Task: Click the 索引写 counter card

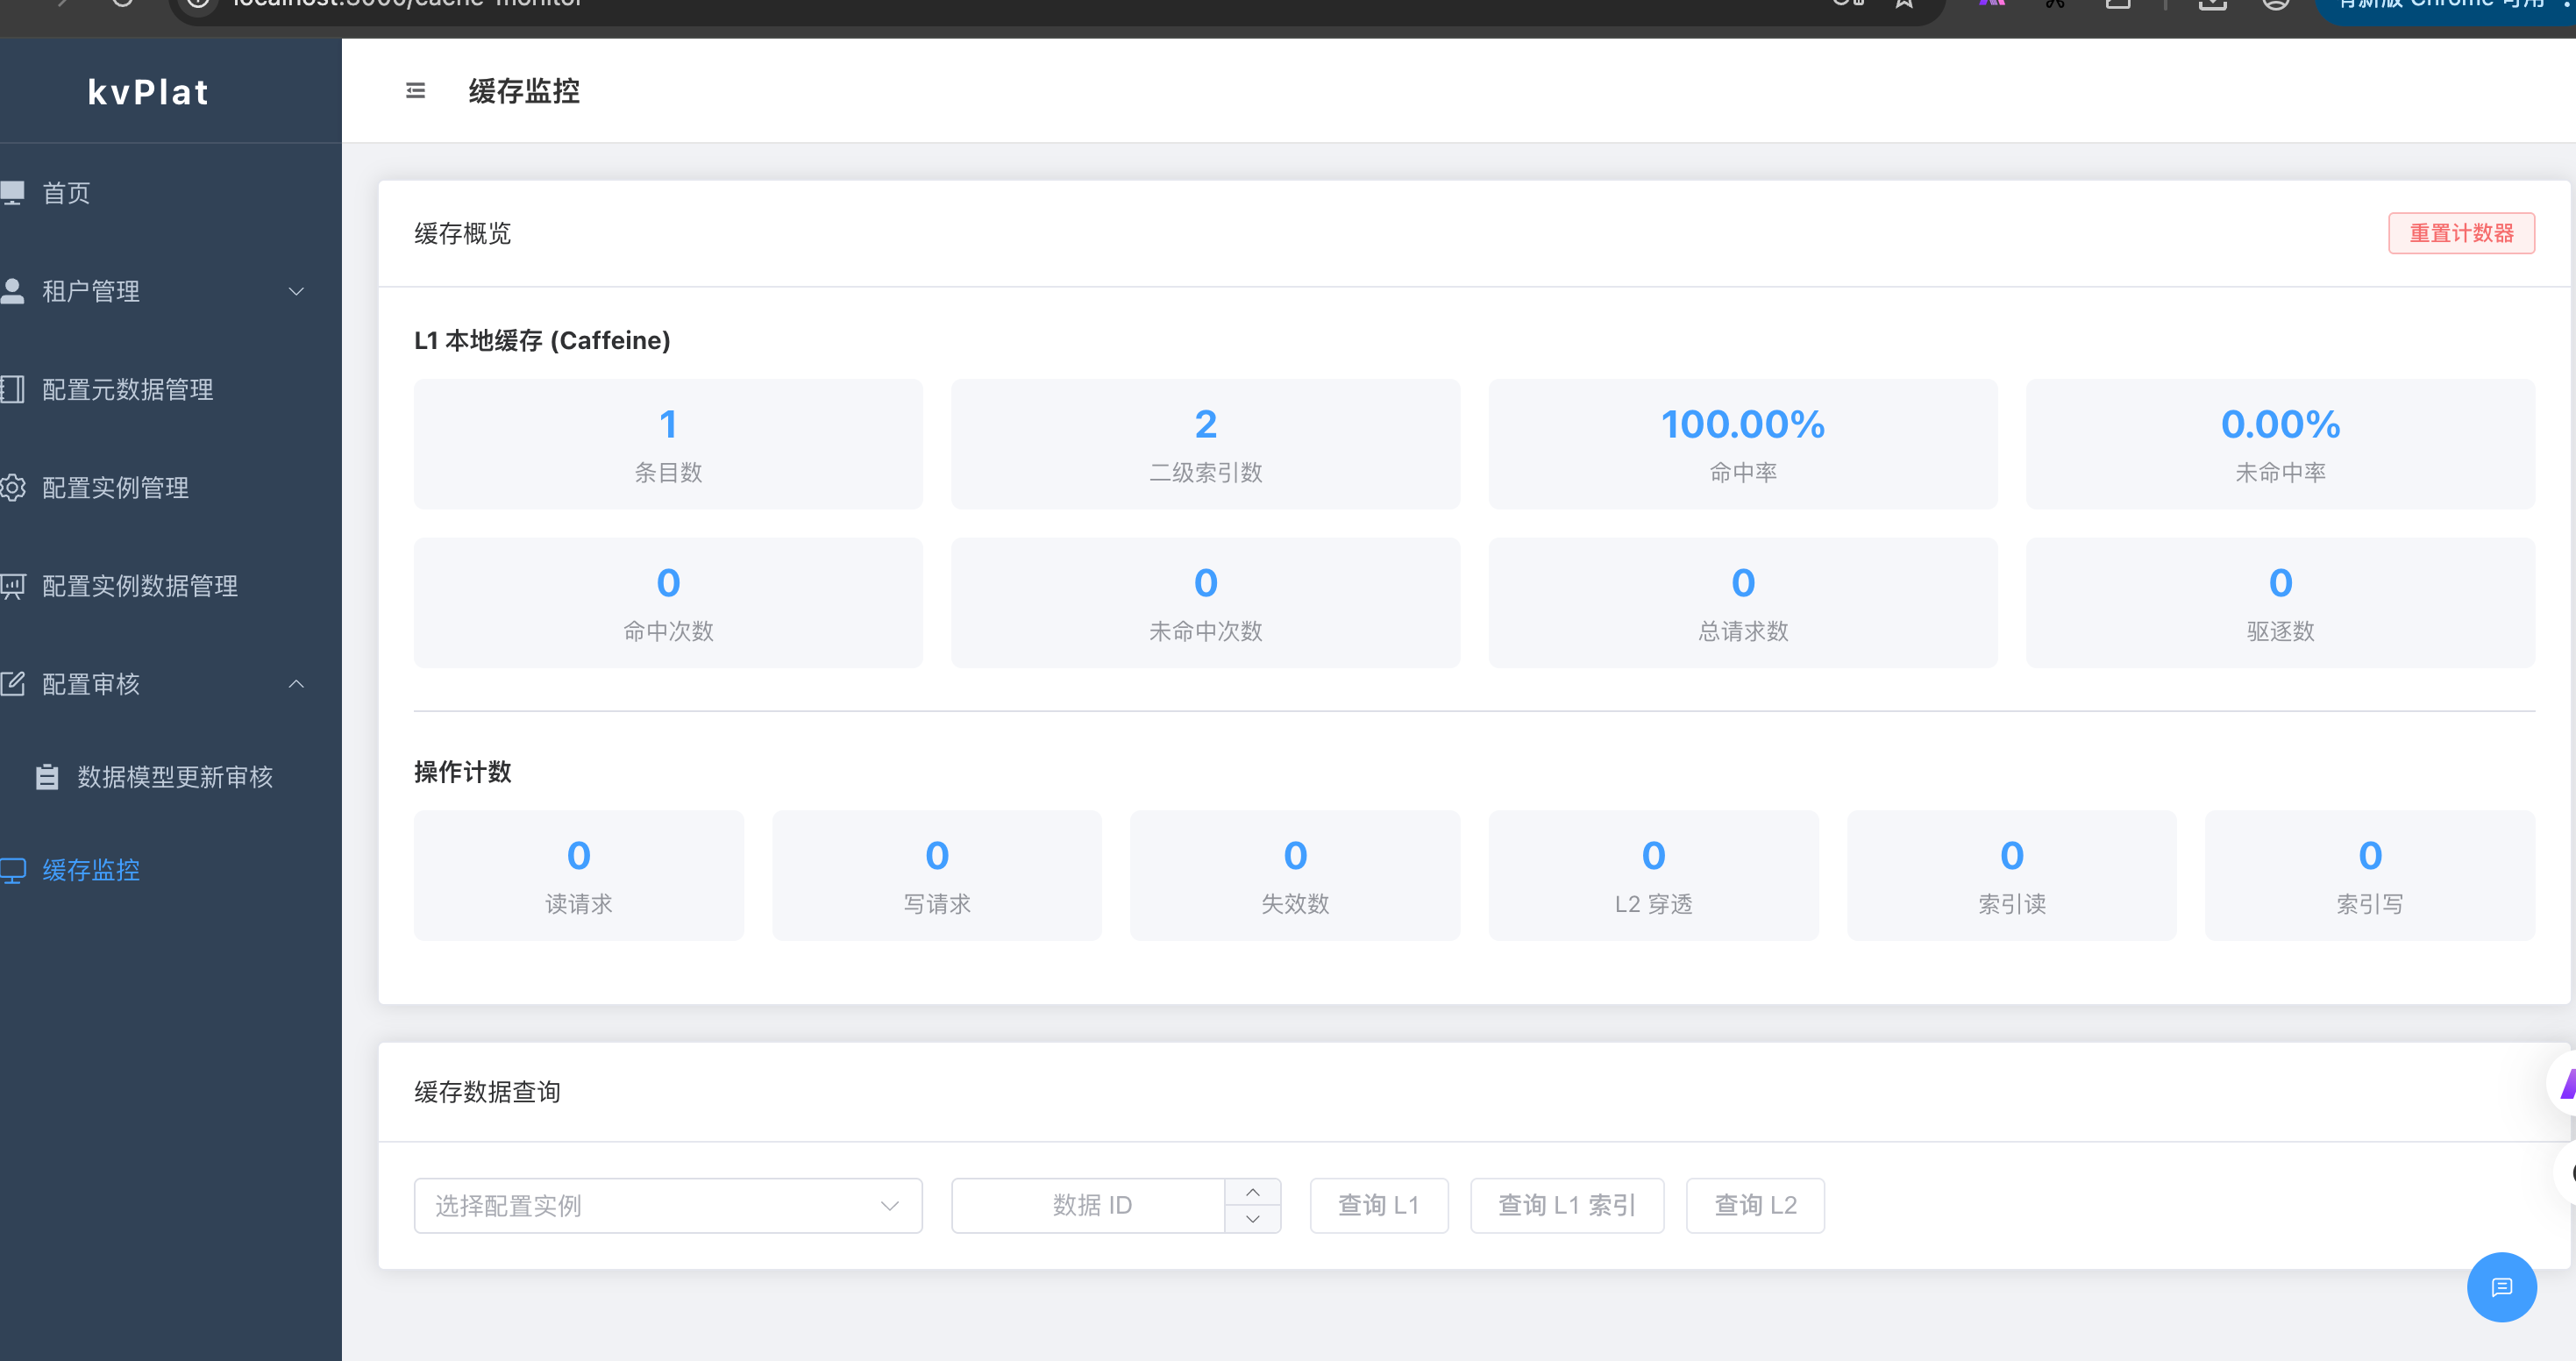Action: (x=2369, y=875)
